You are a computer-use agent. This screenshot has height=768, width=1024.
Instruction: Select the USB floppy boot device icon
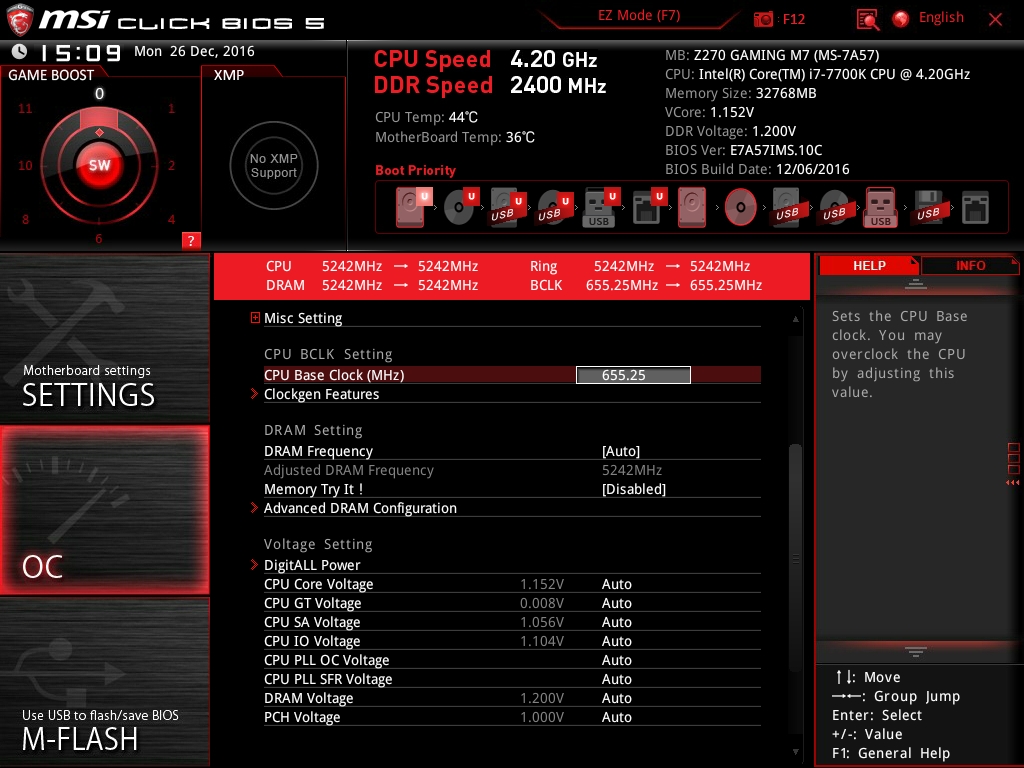[928, 207]
